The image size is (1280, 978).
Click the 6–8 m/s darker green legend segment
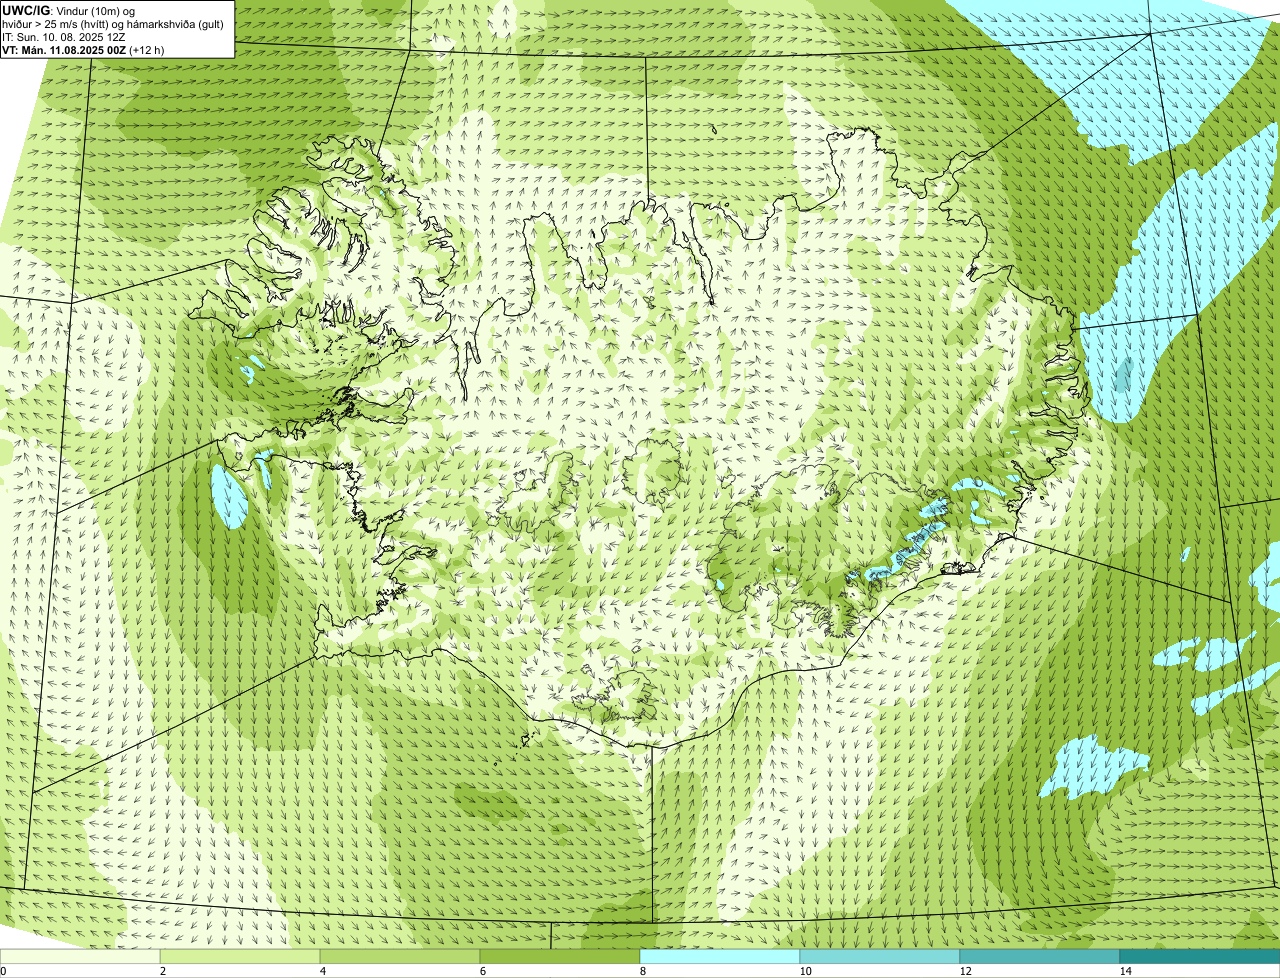(x=560, y=957)
